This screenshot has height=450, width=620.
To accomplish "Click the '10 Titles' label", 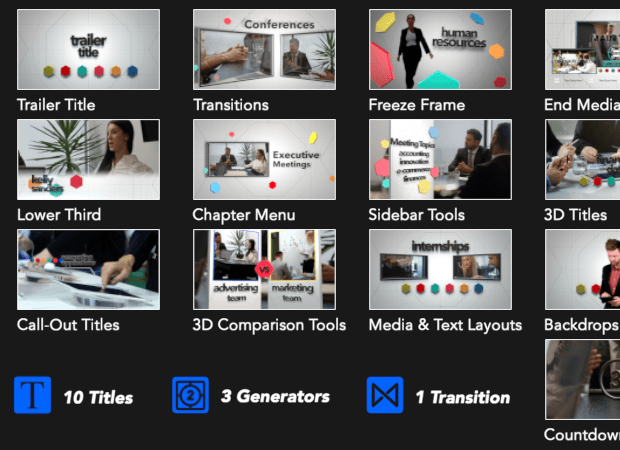I will [x=98, y=397].
